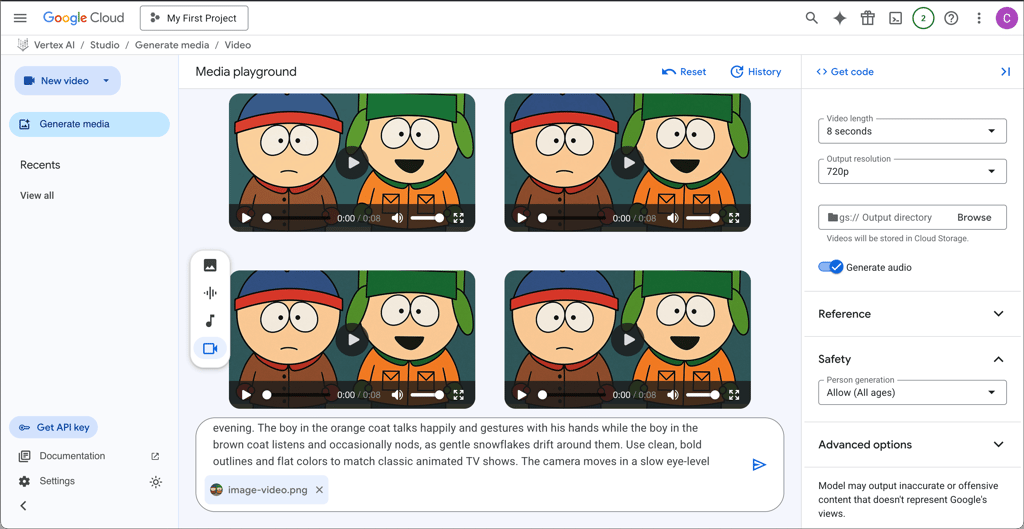The width and height of the screenshot is (1024, 529).
Task: Open Settings in the sidebar
Action: click(x=47, y=481)
